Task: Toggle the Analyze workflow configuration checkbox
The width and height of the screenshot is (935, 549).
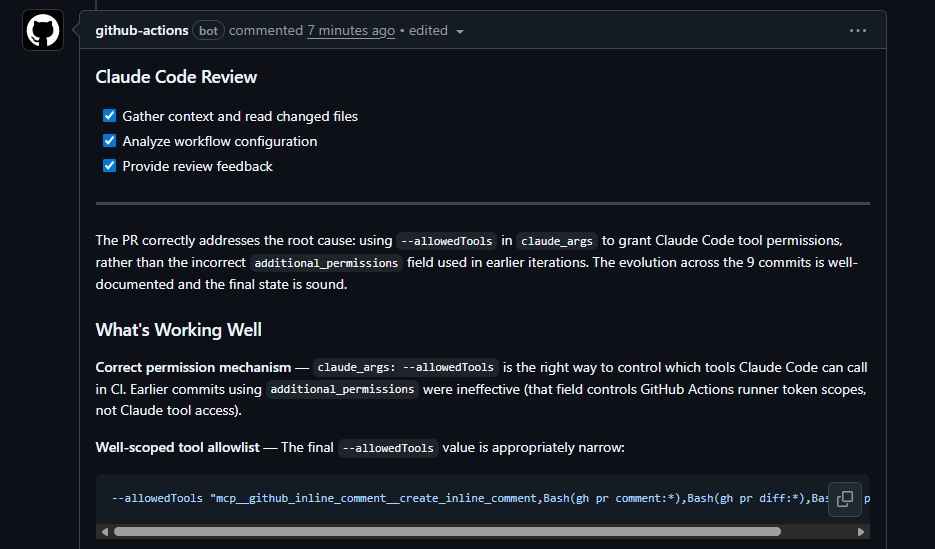Action: [110, 141]
